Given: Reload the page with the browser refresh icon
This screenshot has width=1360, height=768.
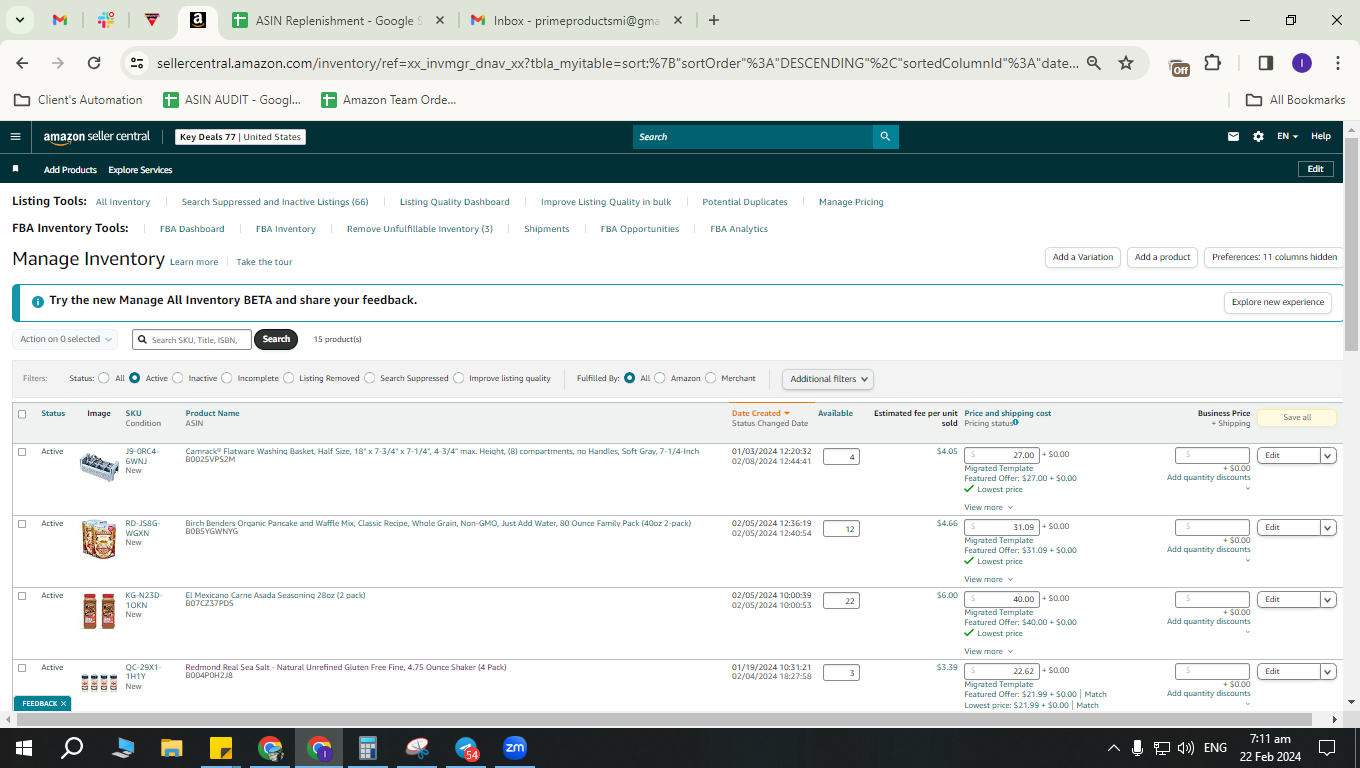Looking at the screenshot, I should pos(94,63).
